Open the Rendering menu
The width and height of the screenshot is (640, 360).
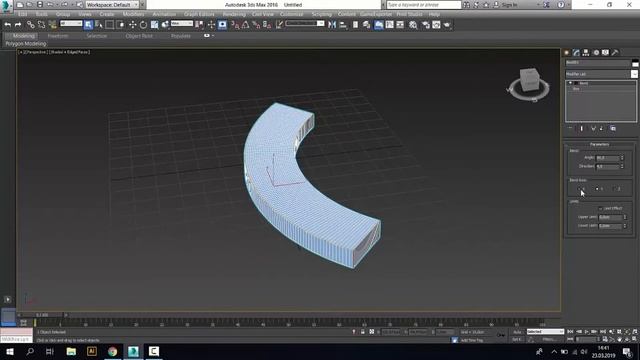234,14
